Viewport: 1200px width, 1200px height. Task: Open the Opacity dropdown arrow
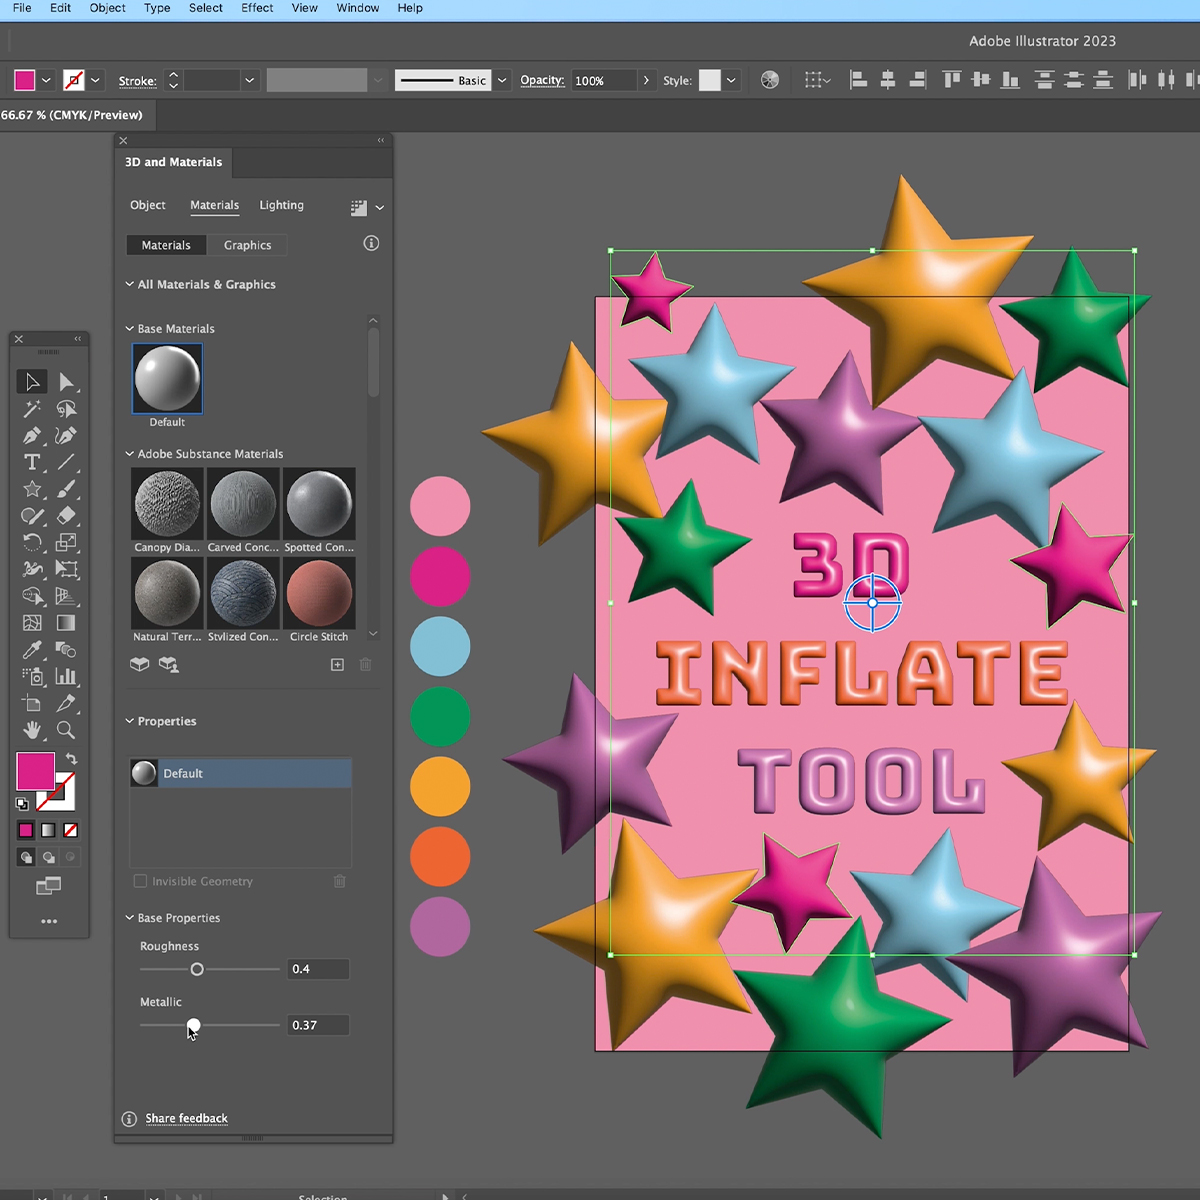646,80
